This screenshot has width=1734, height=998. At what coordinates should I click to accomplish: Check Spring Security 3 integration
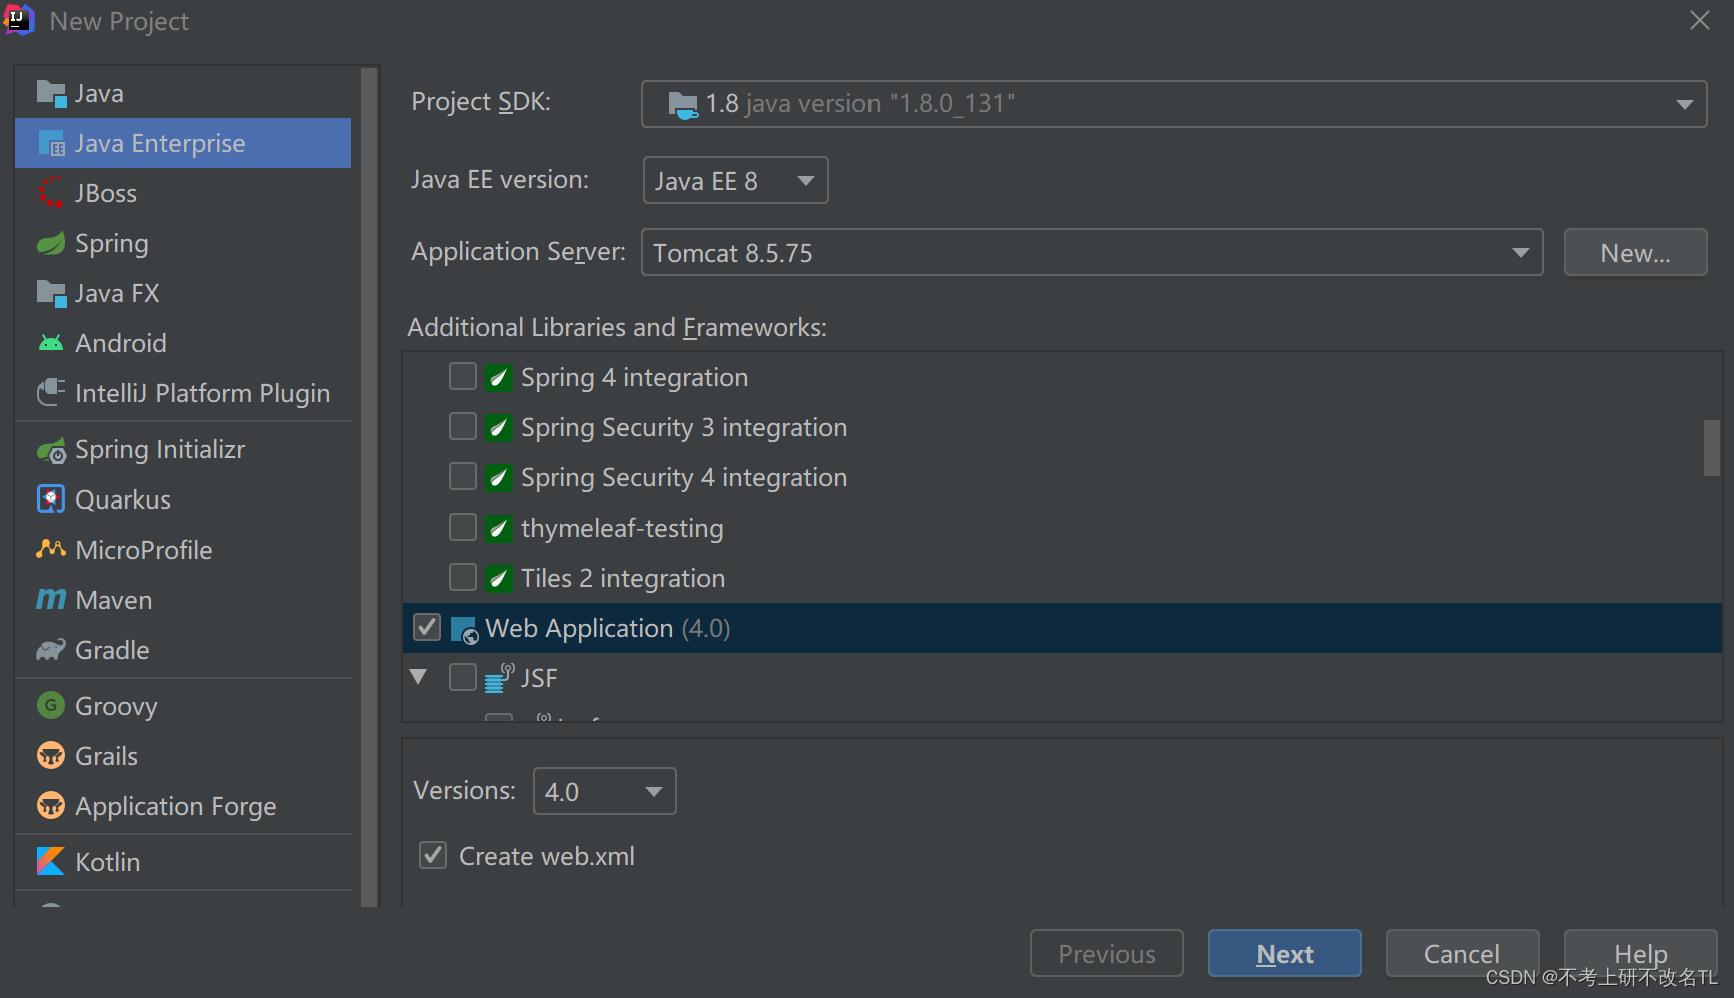463,426
